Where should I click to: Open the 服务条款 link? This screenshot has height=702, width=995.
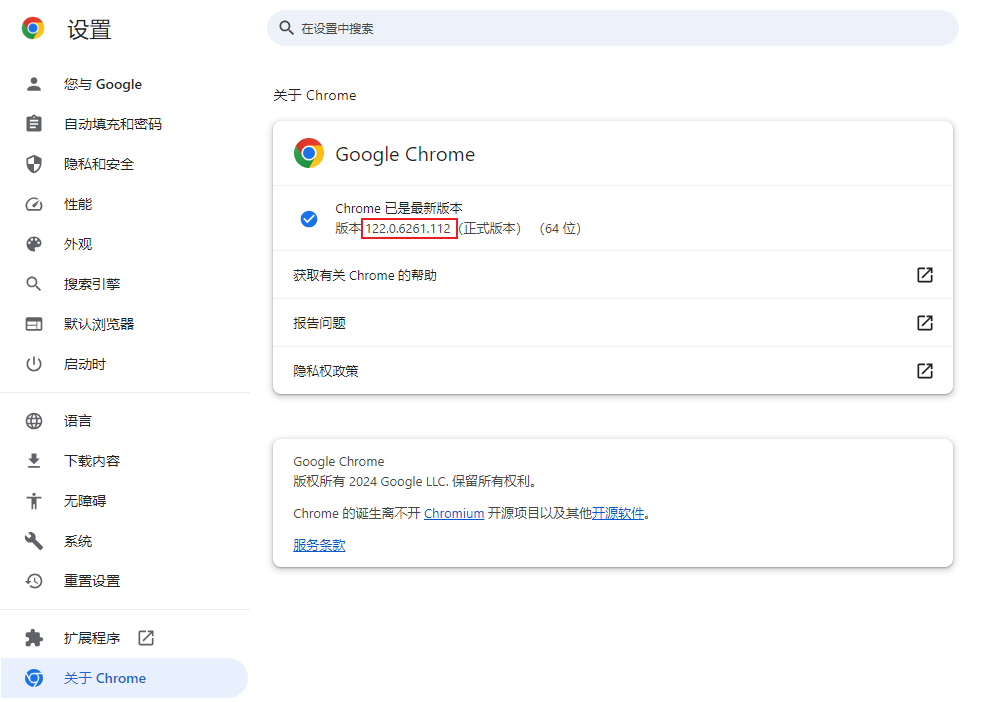pyautogui.click(x=319, y=545)
